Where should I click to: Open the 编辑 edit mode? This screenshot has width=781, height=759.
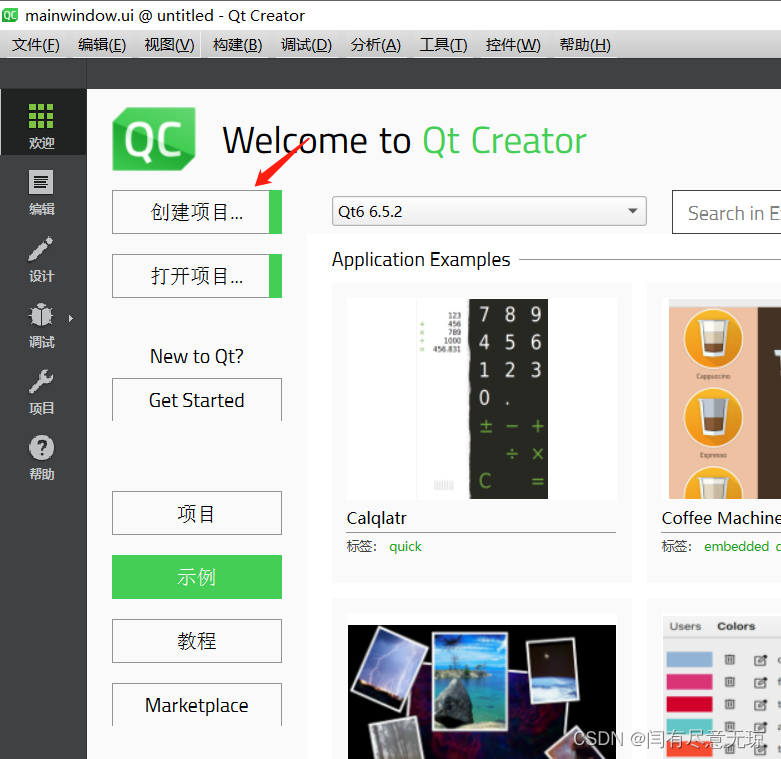point(42,193)
